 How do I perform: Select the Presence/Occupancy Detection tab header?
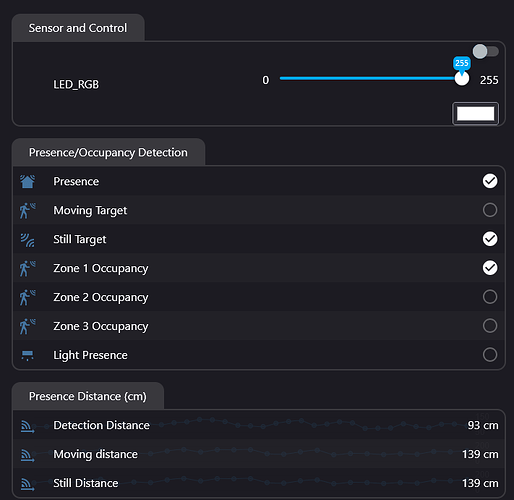coord(108,152)
